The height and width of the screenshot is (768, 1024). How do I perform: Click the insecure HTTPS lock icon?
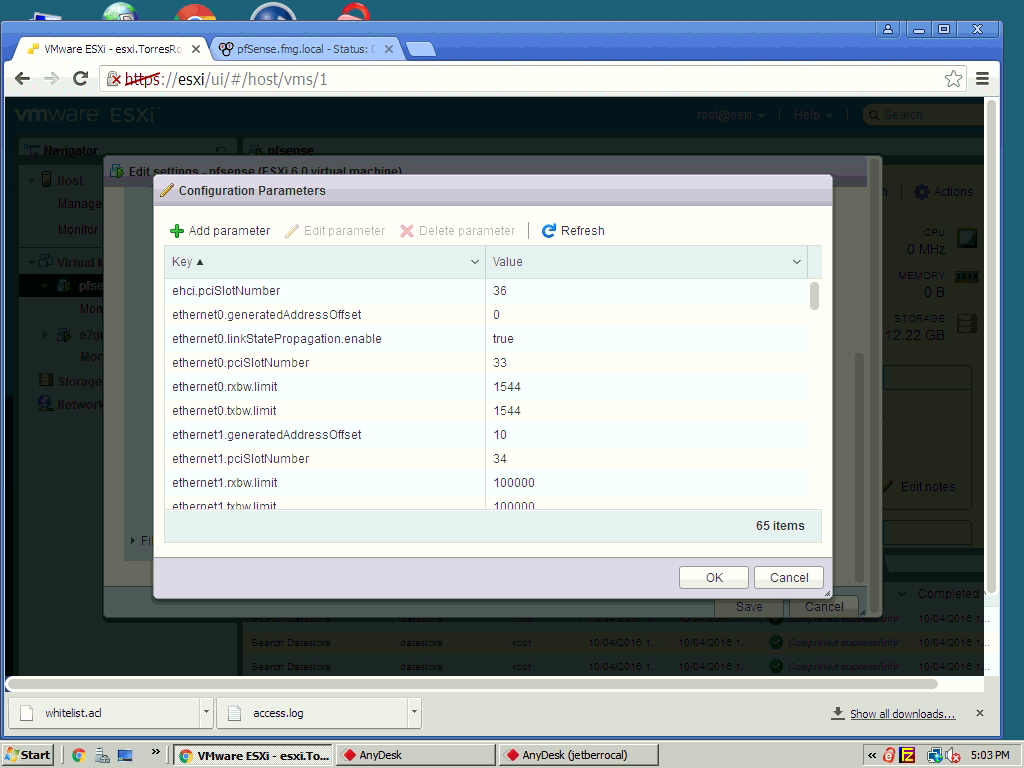click(113, 79)
